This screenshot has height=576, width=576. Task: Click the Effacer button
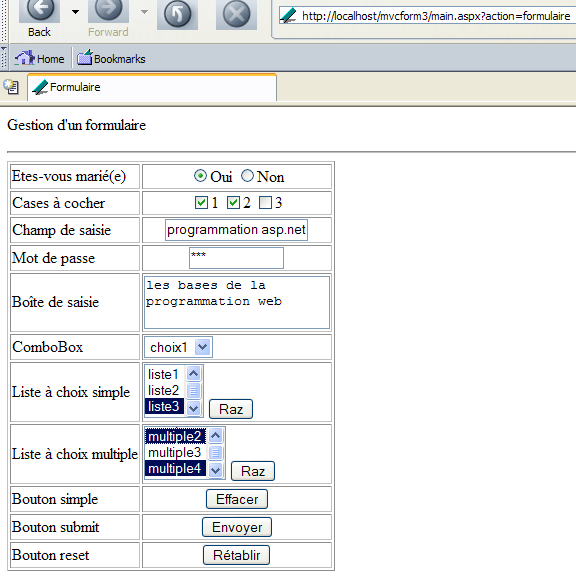coord(237,499)
